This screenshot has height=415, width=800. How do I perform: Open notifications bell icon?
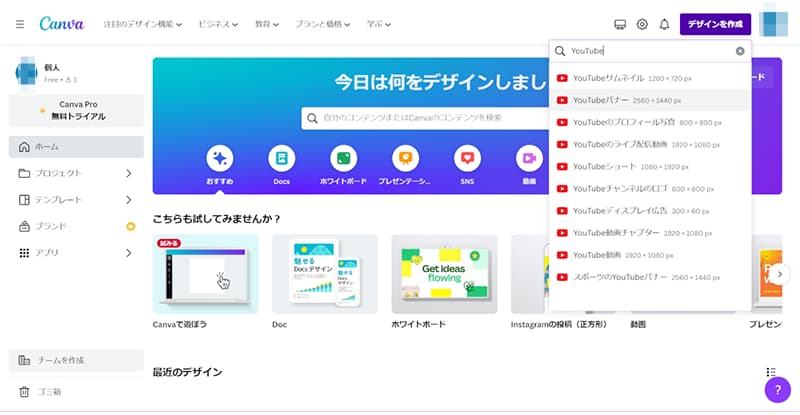pyautogui.click(x=664, y=24)
